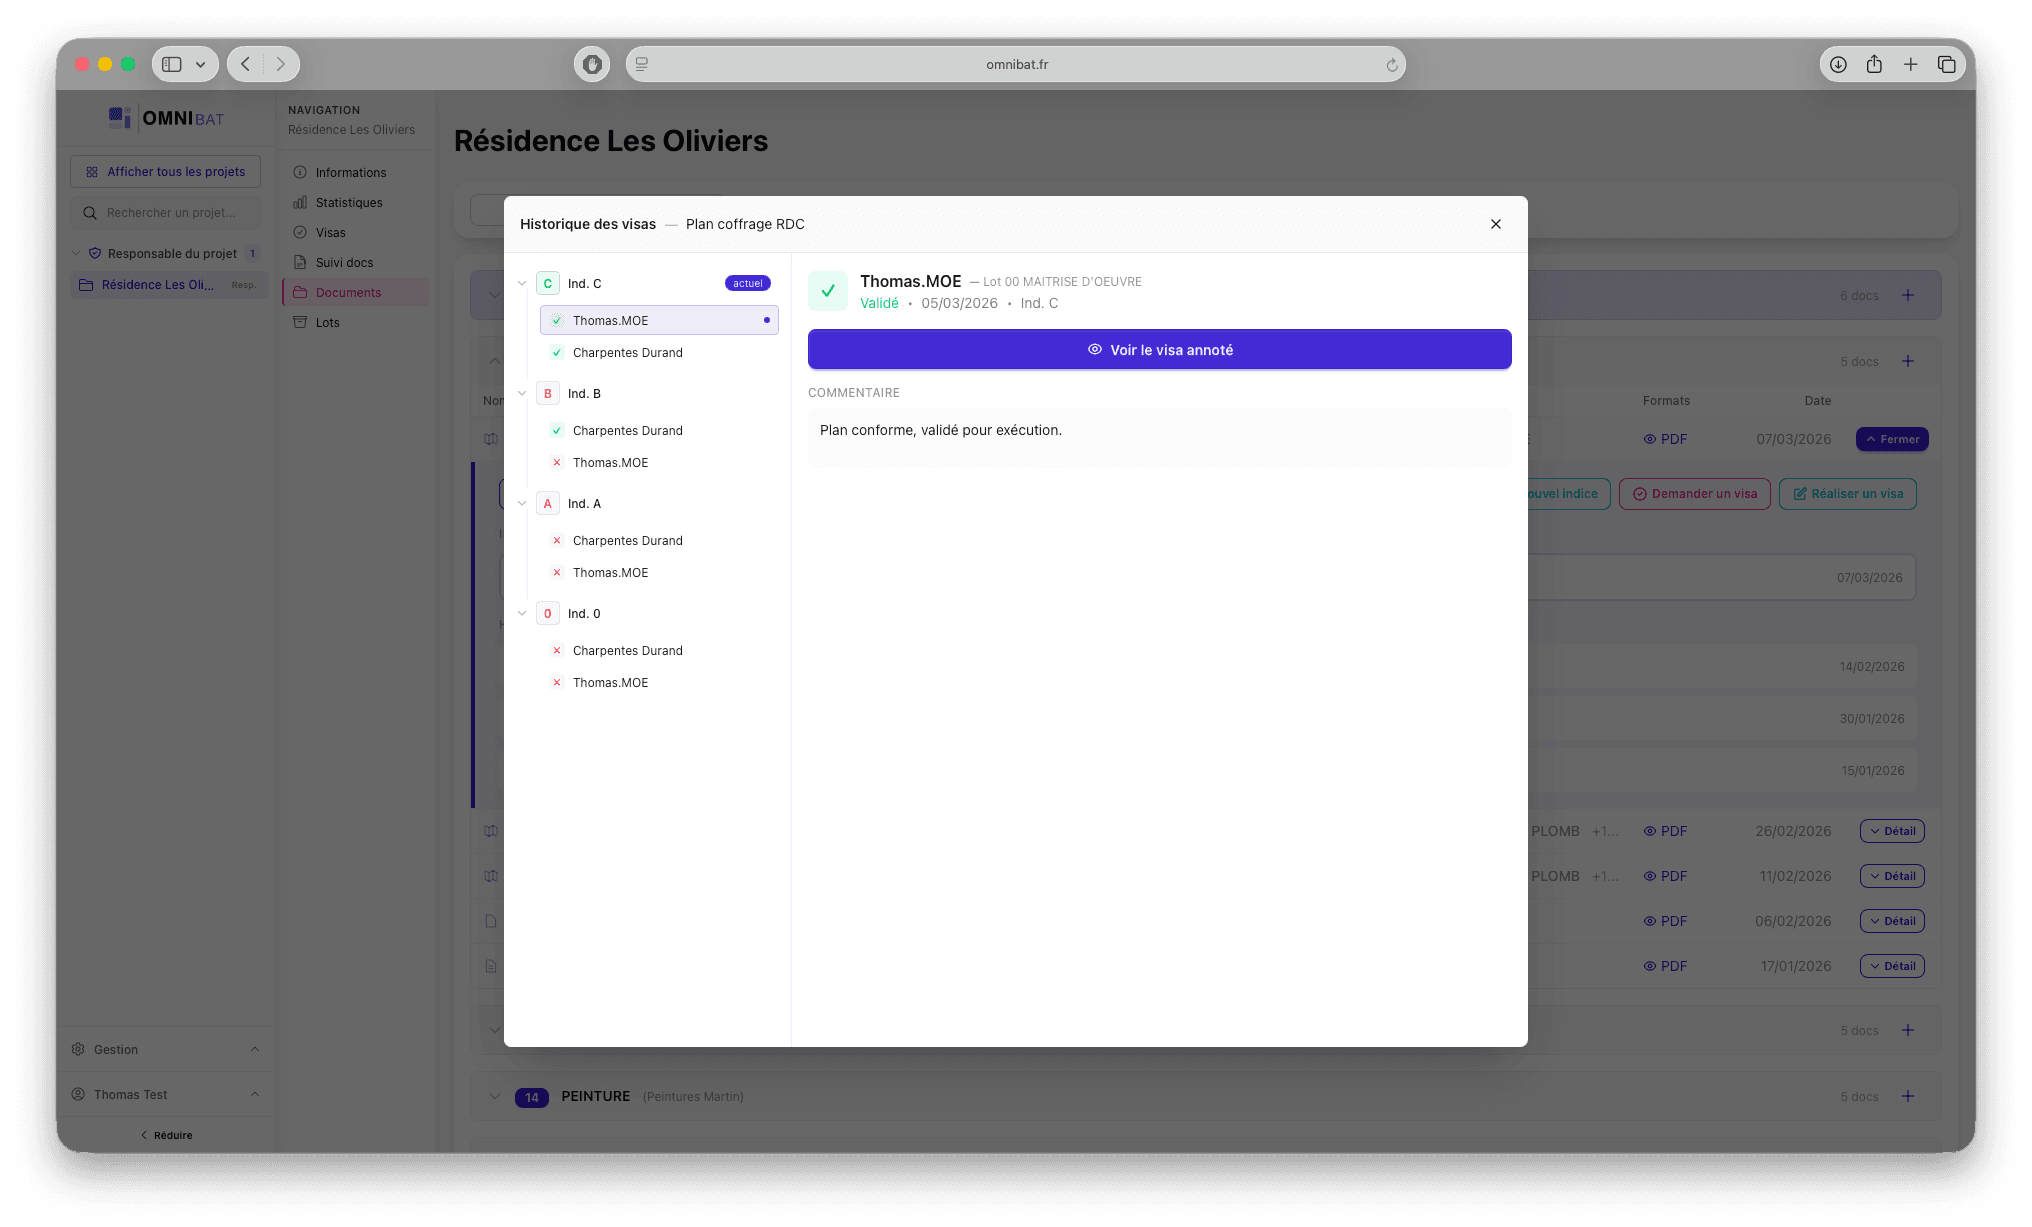This screenshot has width=2032, height=1227.
Task: Collapse the Ind. C tree group
Action: click(x=522, y=284)
